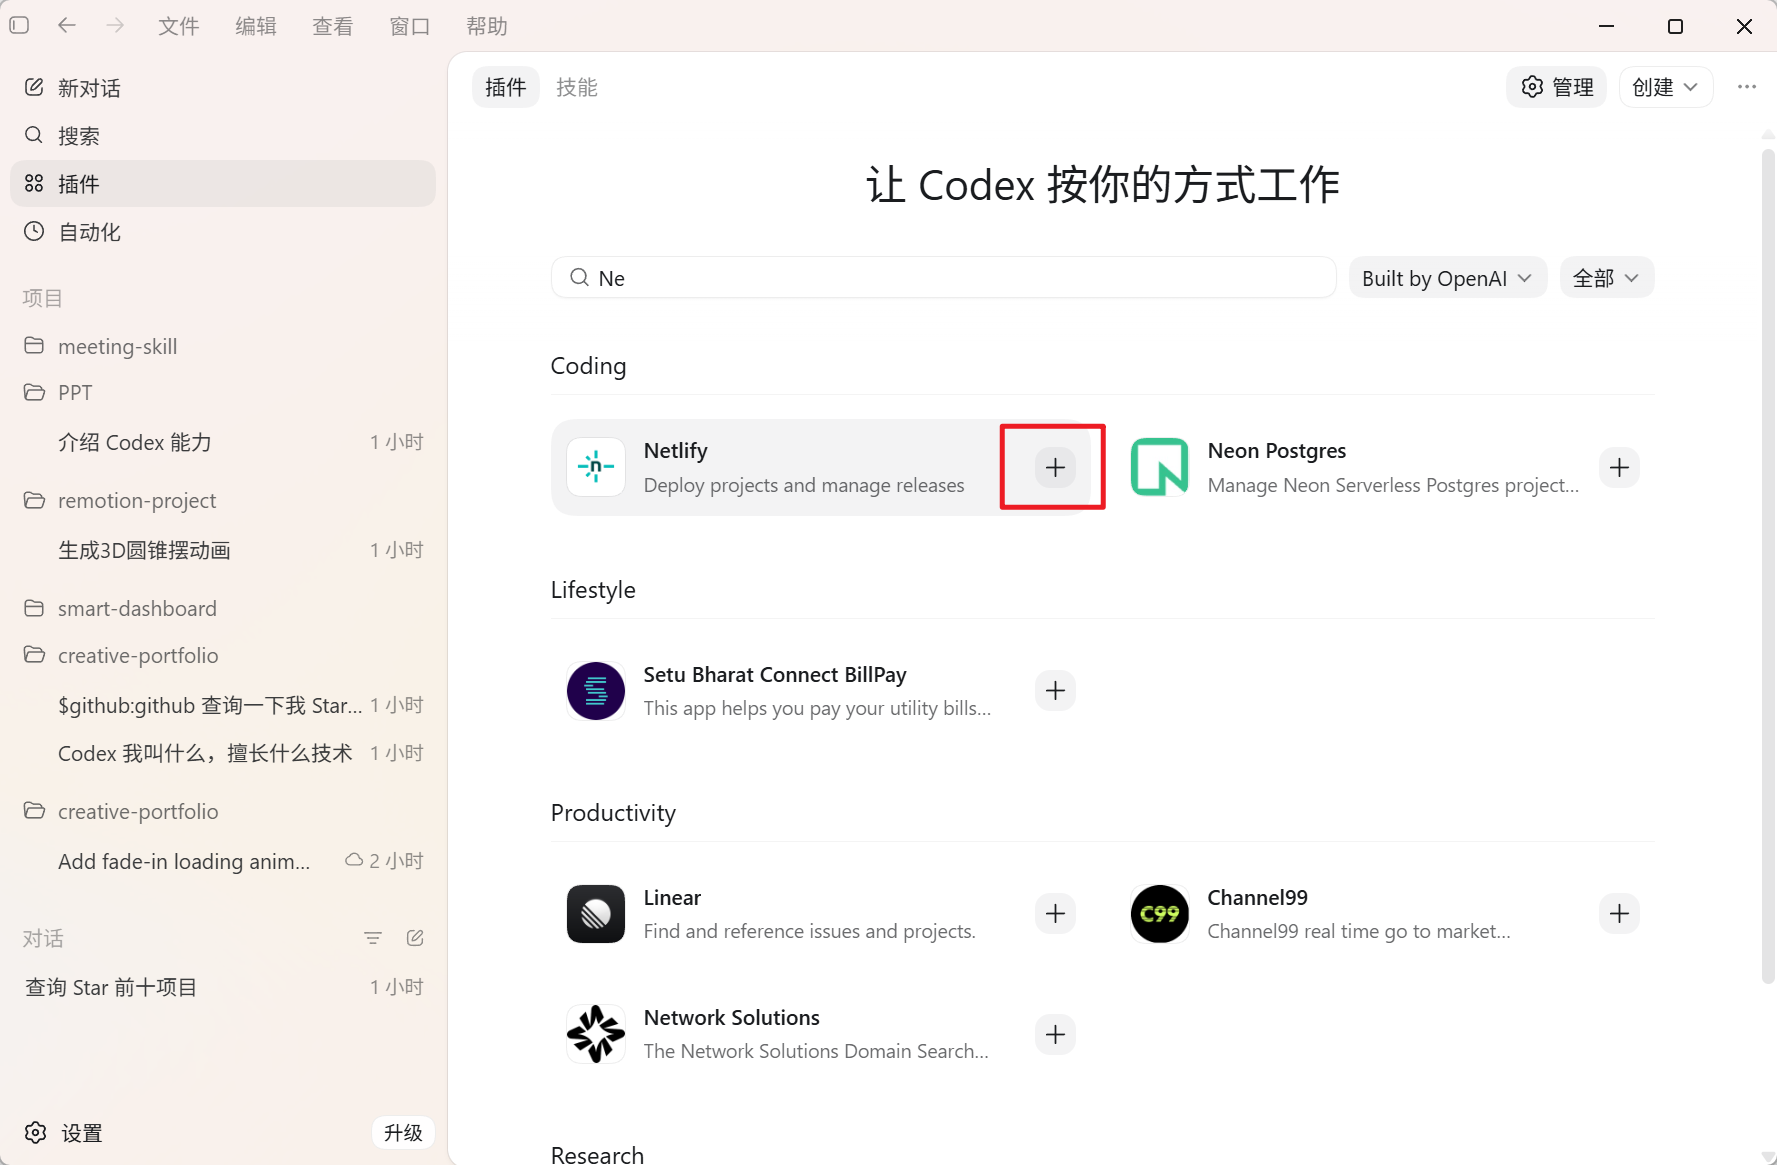
Task: Collapse the second creative-portfolio folder
Action: [223, 811]
